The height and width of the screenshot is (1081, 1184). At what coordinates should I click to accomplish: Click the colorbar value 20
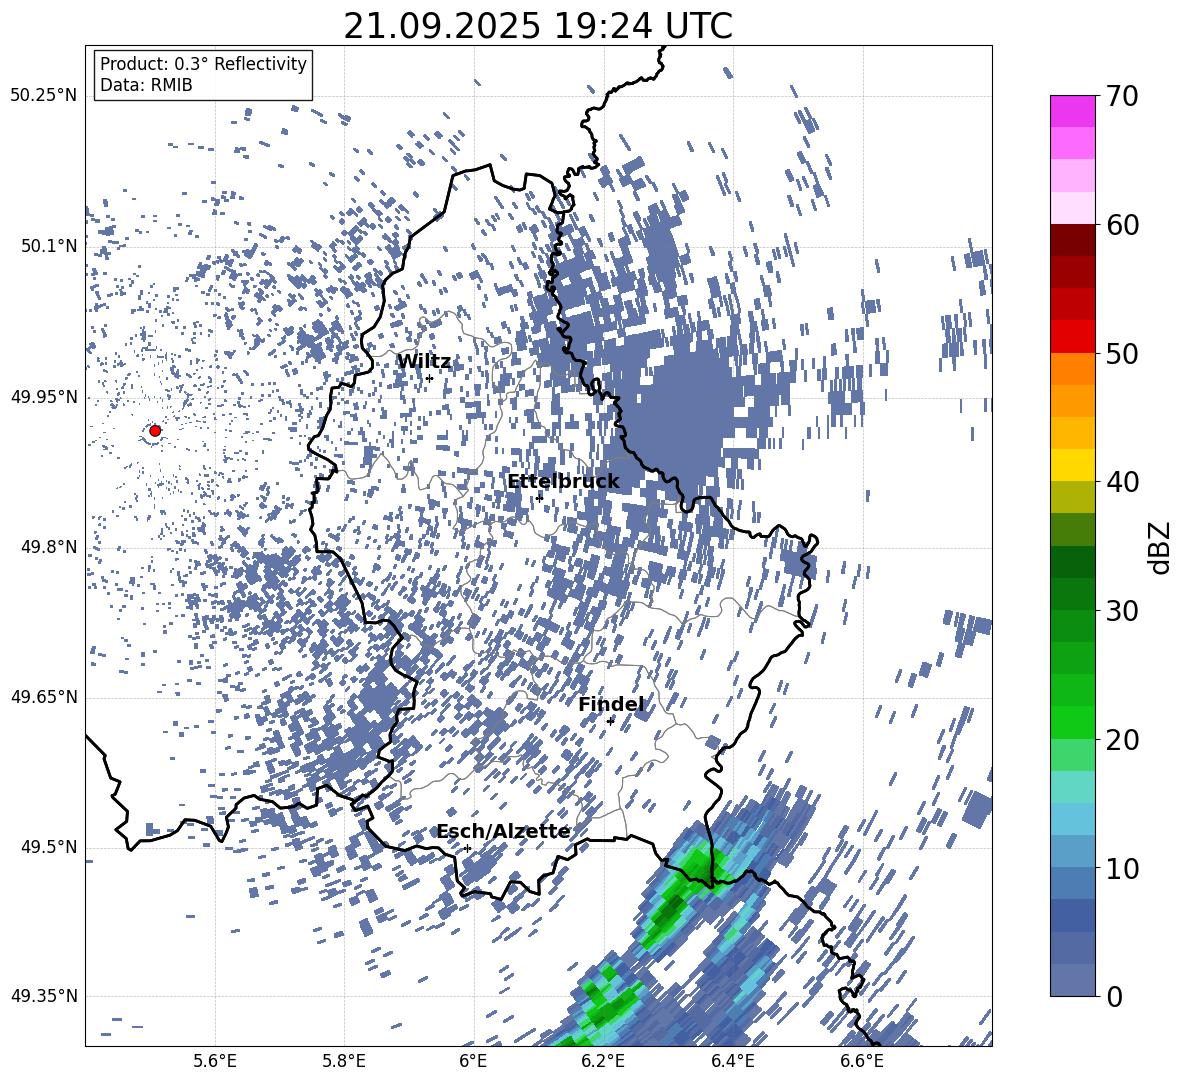pyautogui.click(x=1122, y=739)
